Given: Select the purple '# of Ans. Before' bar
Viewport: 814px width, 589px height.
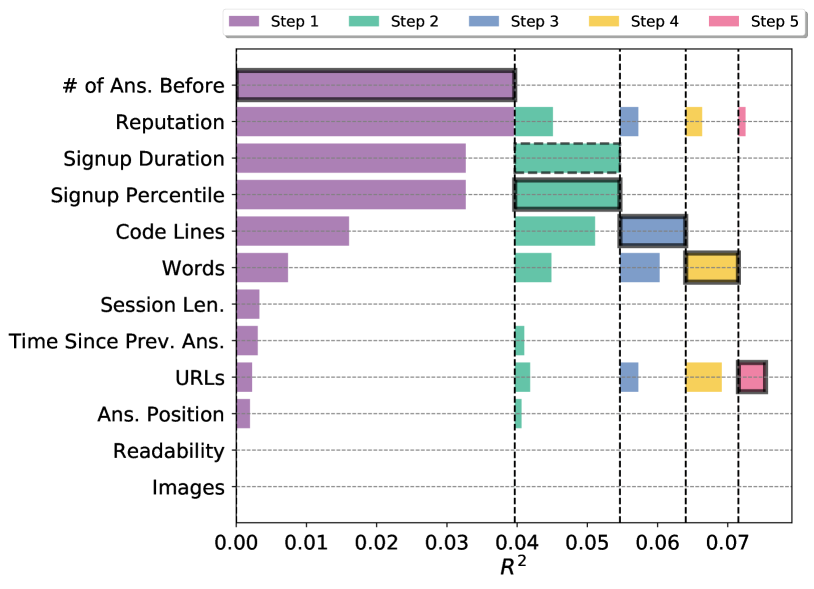Looking at the screenshot, I should click(x=375, y=86).
